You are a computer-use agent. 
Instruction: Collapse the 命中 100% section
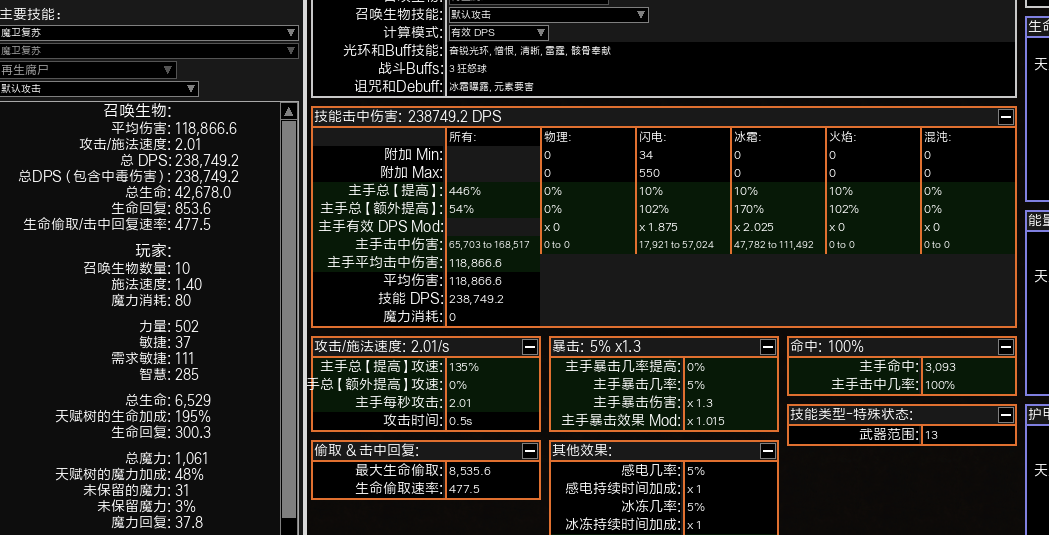click(1006, 347)
